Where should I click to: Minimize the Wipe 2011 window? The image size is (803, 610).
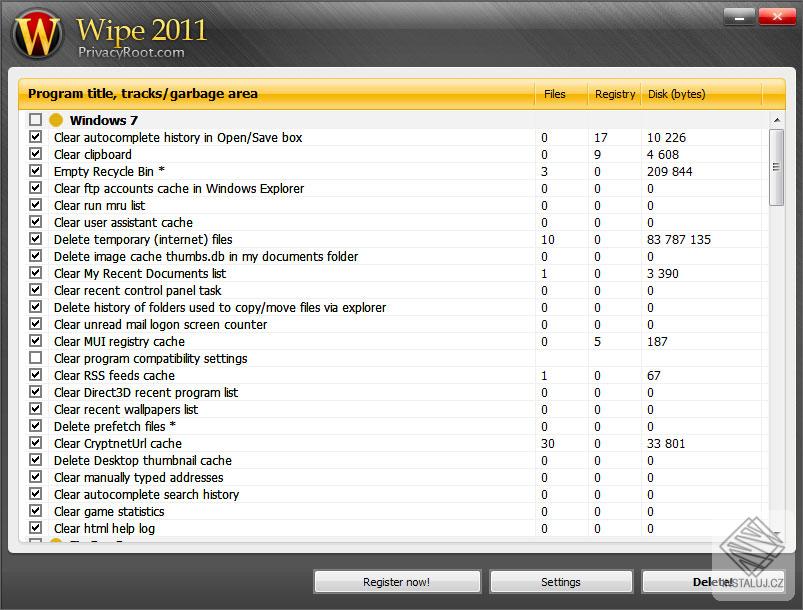click(x=739, y=16)
